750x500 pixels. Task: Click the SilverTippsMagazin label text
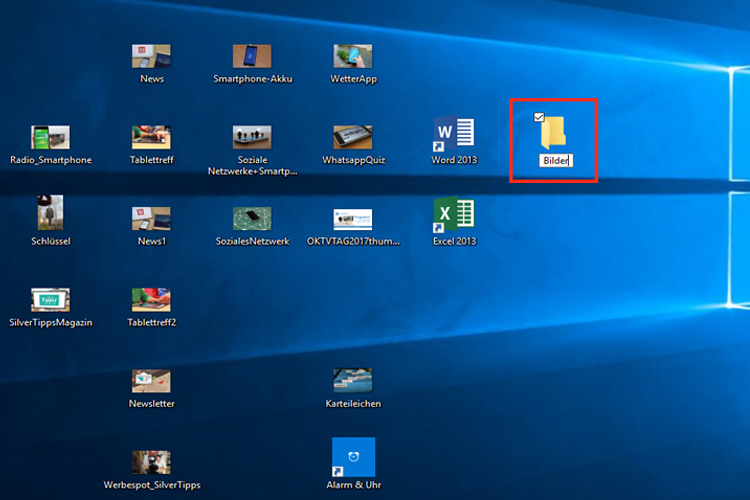tap(51, 322)
